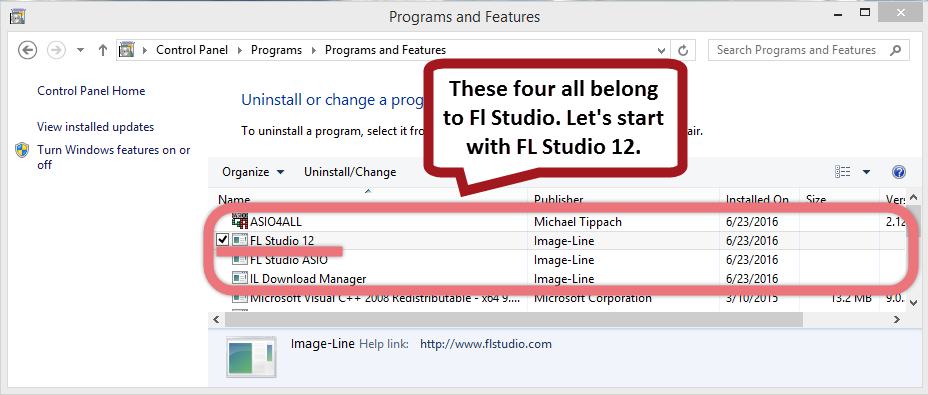Expand arrow after Programs breadcrumb
928x395 pixels.
point(314,50)
